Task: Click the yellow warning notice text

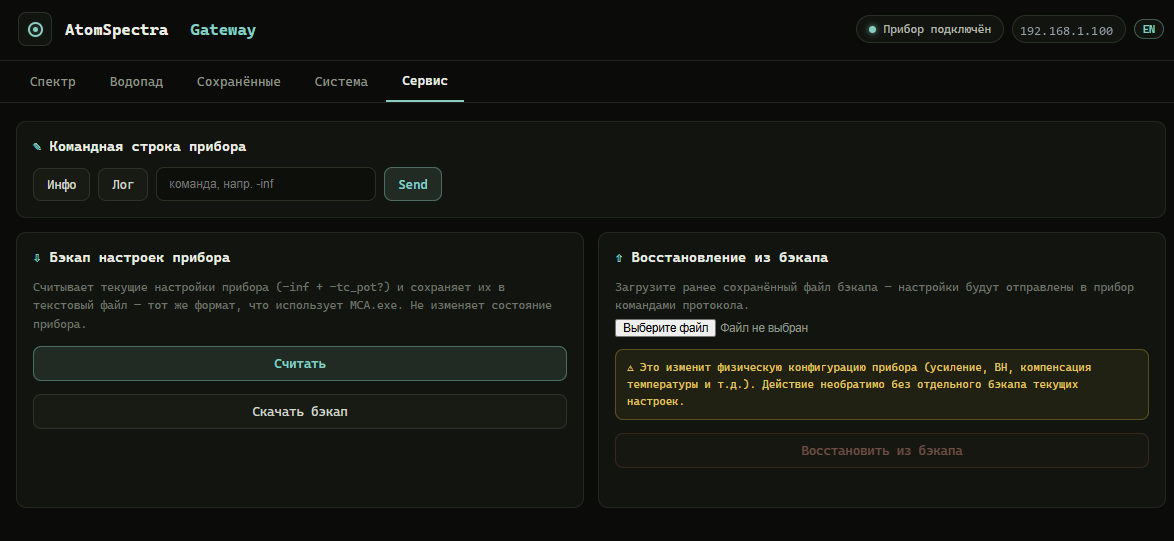Action: (859, 385)
